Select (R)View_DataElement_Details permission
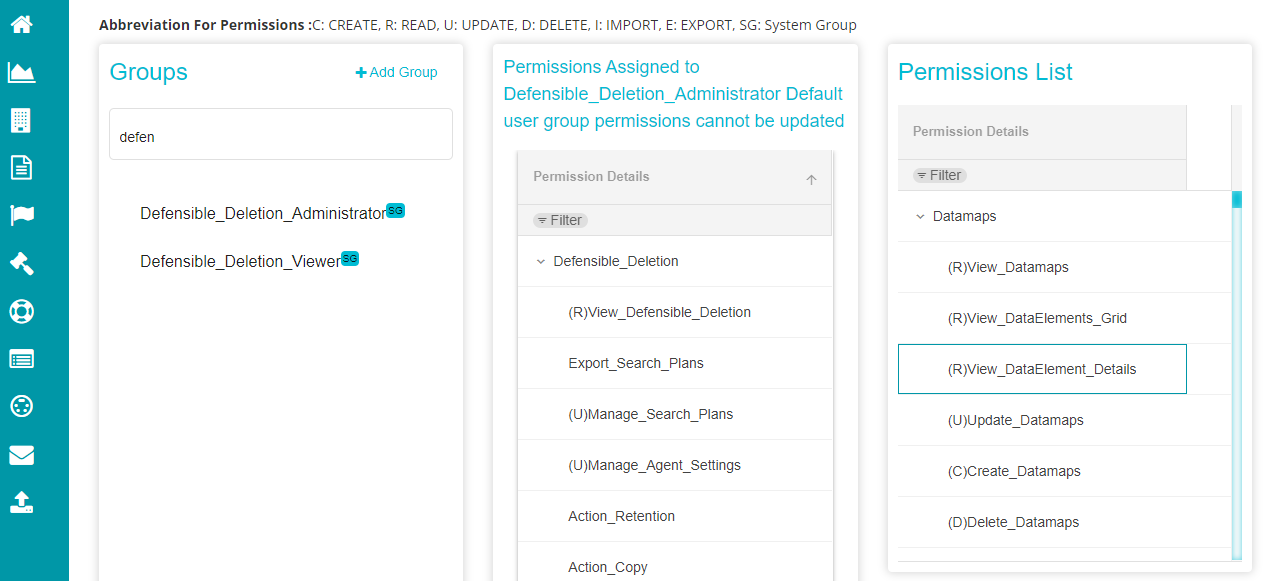 click(1042, 369)
